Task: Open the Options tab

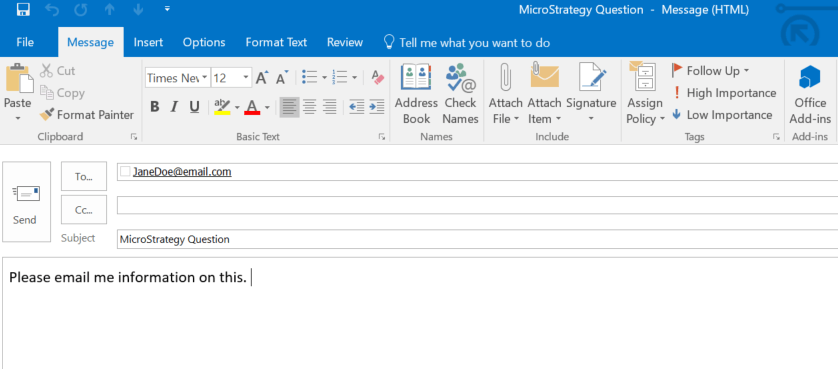Action: (204, 42)
